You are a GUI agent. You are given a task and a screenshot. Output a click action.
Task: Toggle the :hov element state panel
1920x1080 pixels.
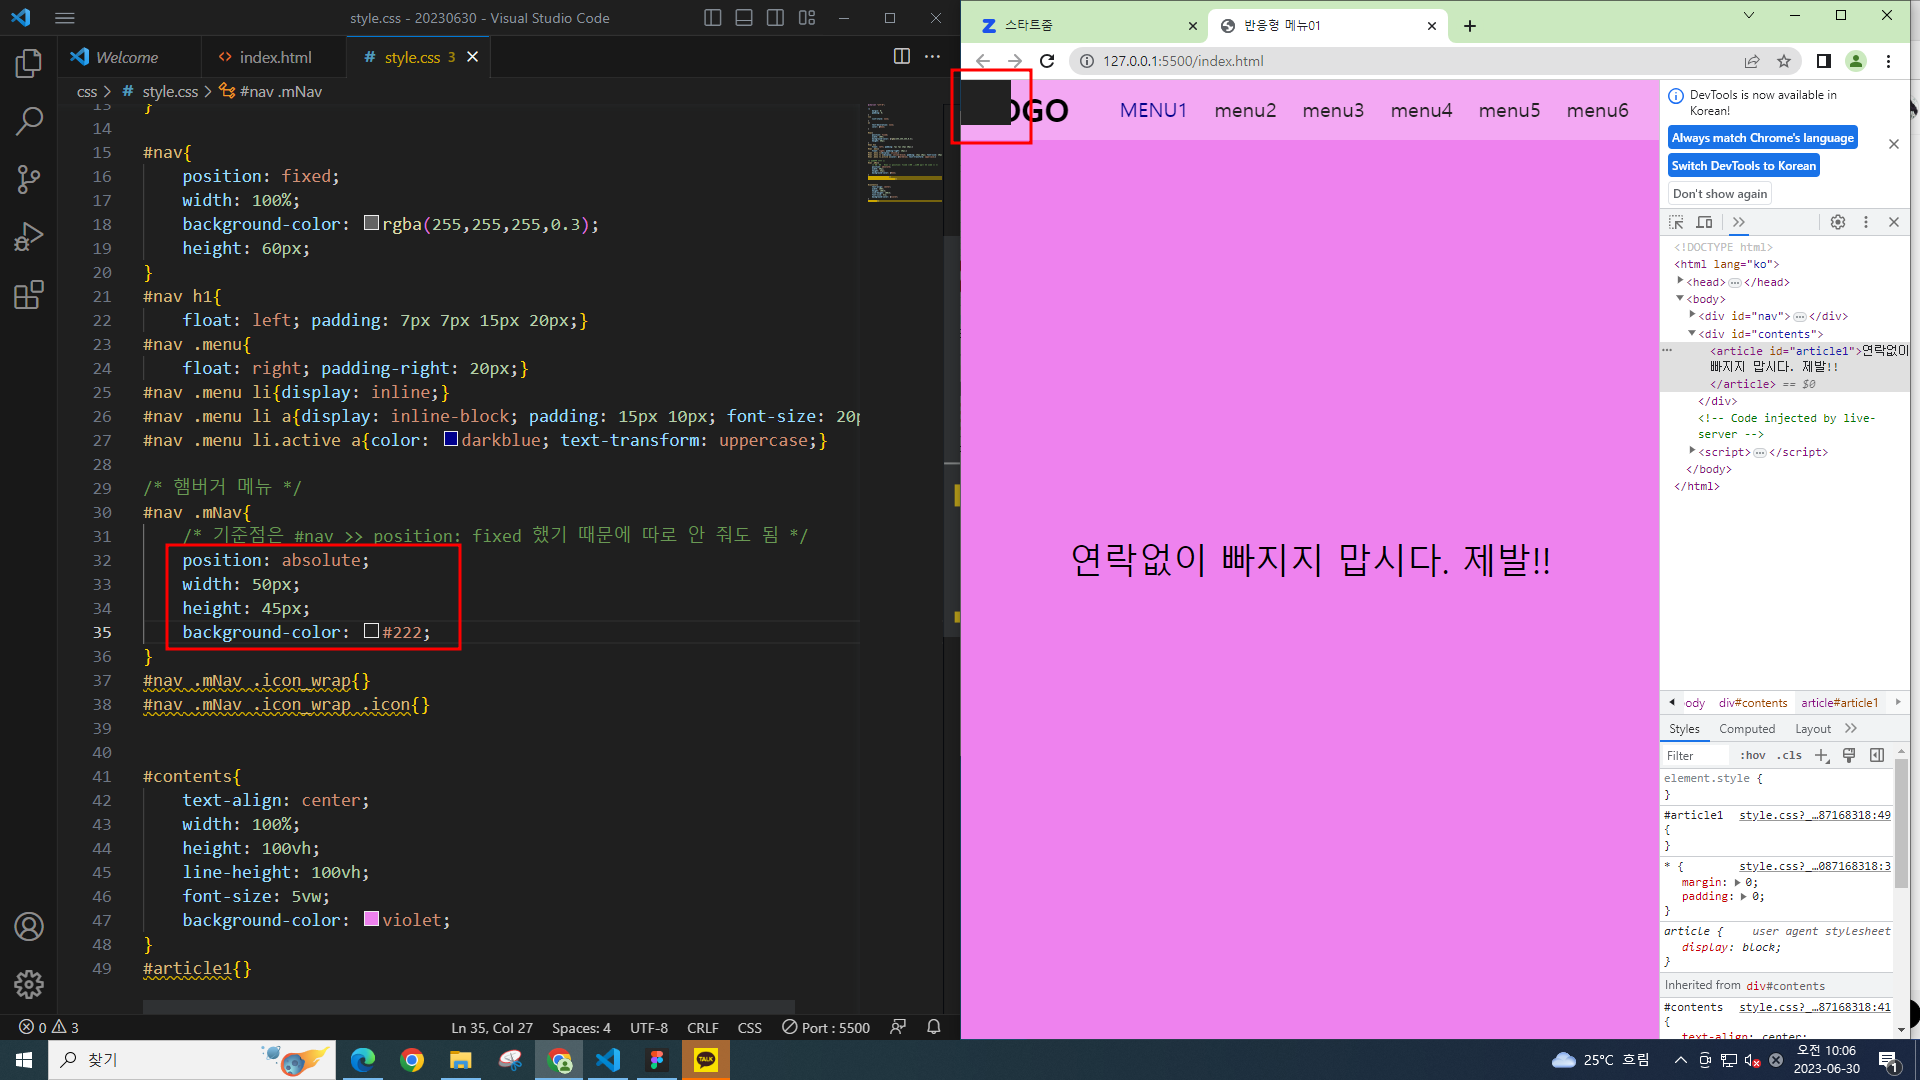[x=1752, y=756]
